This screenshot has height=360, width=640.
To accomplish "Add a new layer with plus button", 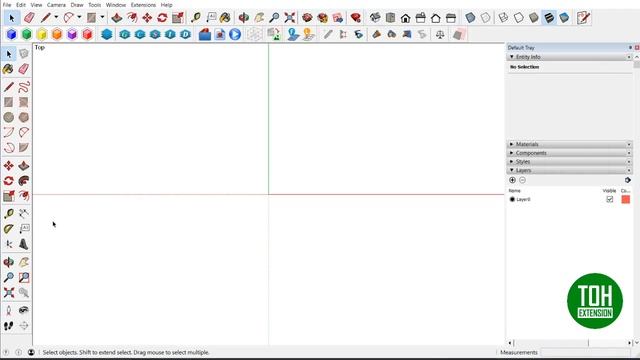I will click(x=512, y=180).
